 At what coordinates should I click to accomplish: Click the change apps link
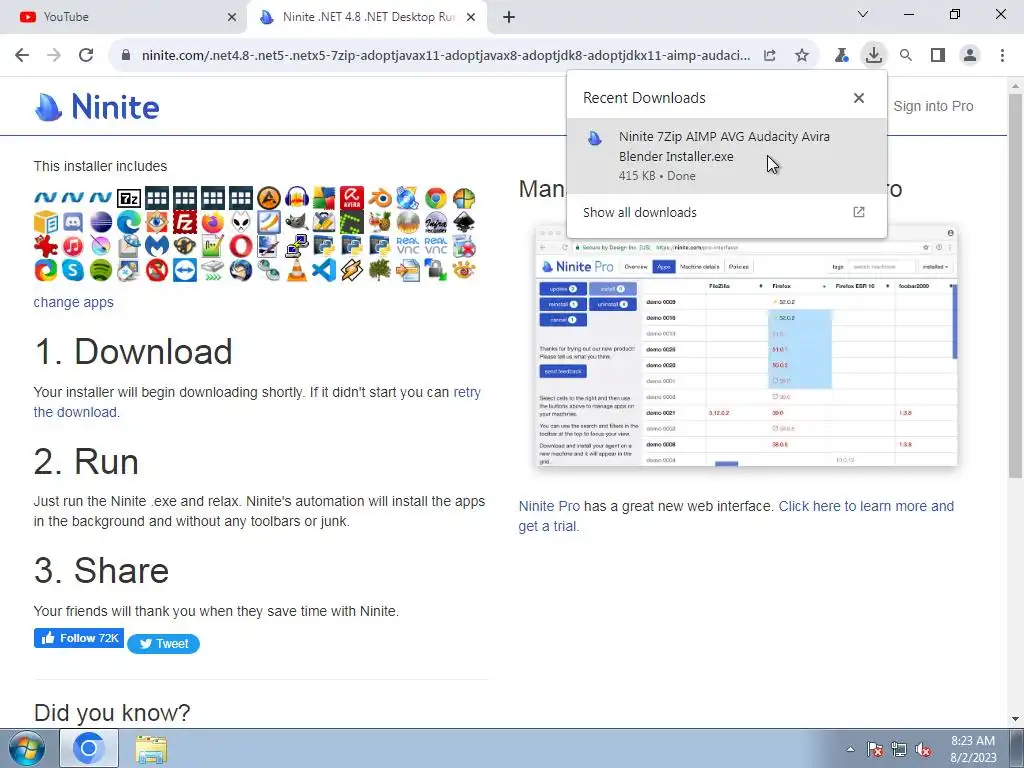(74, 302)
